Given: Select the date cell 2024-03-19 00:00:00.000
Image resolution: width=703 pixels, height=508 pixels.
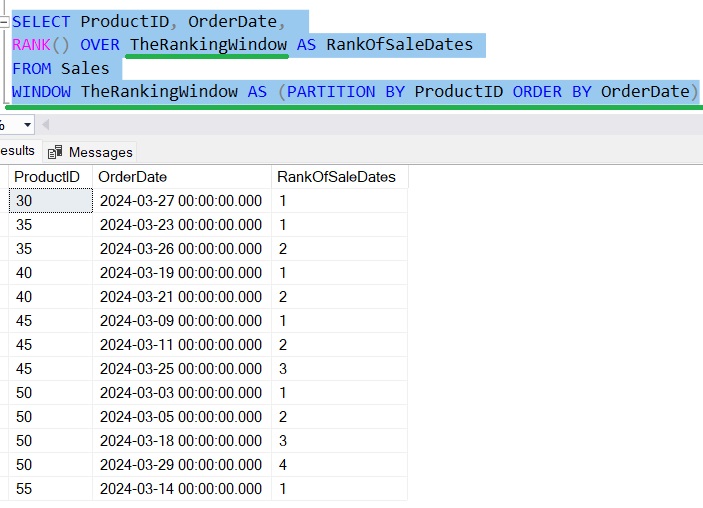Looking at the screenshot, I should (182, 273).
